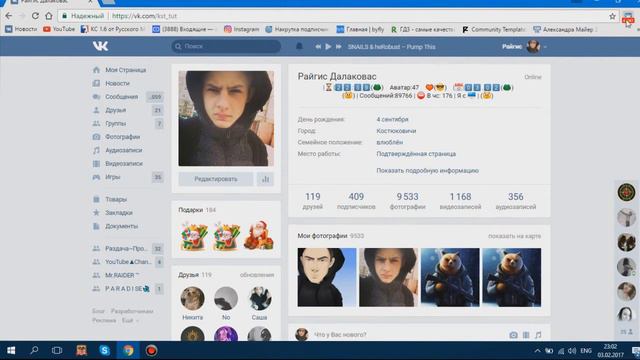The width and height of the screenshot is (640, 360).
Task: Open friend Саша's avatar
Action: (259, 298)
